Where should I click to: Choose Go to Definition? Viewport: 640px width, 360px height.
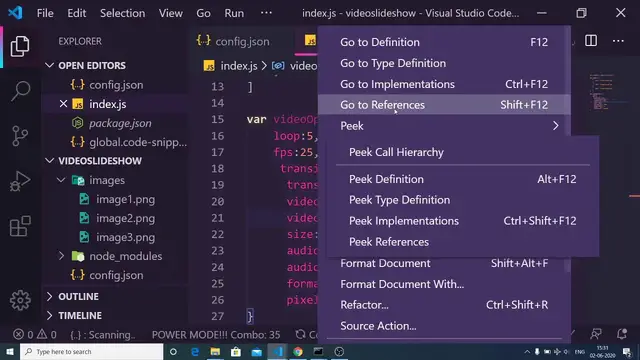444,42
